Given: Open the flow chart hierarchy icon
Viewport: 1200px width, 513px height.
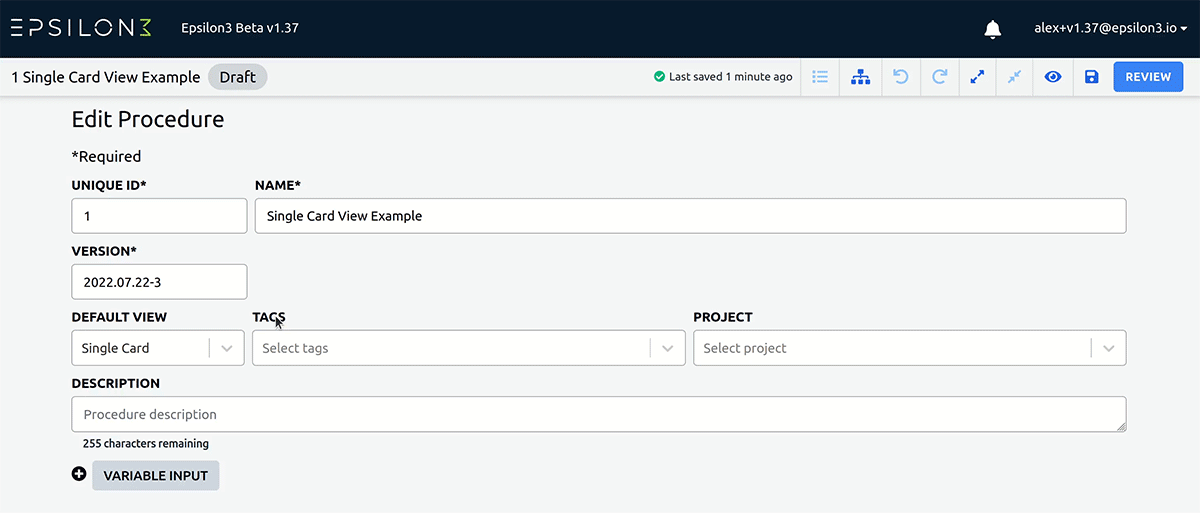Looking at the screenshot, I should pos(860,77).
